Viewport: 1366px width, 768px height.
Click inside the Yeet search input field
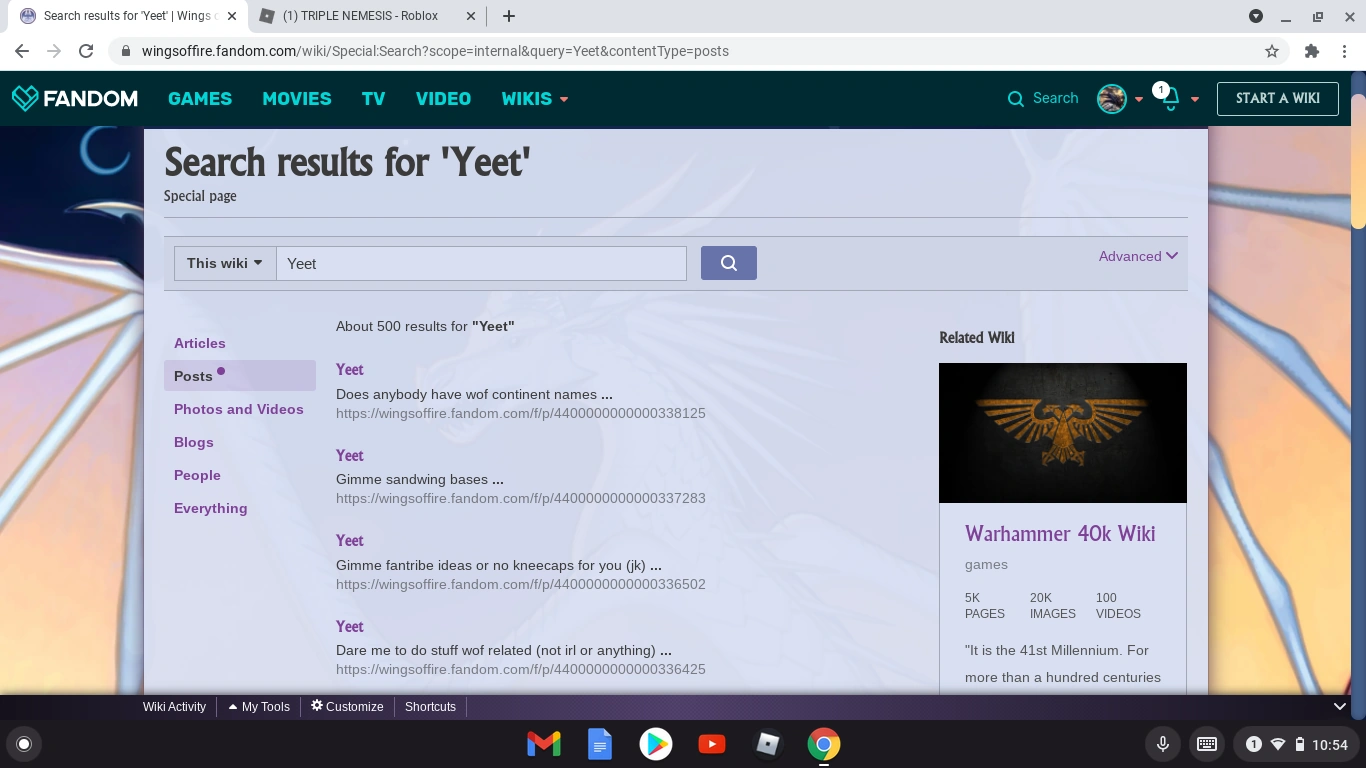pyautogui.click(x=482, y=263)
